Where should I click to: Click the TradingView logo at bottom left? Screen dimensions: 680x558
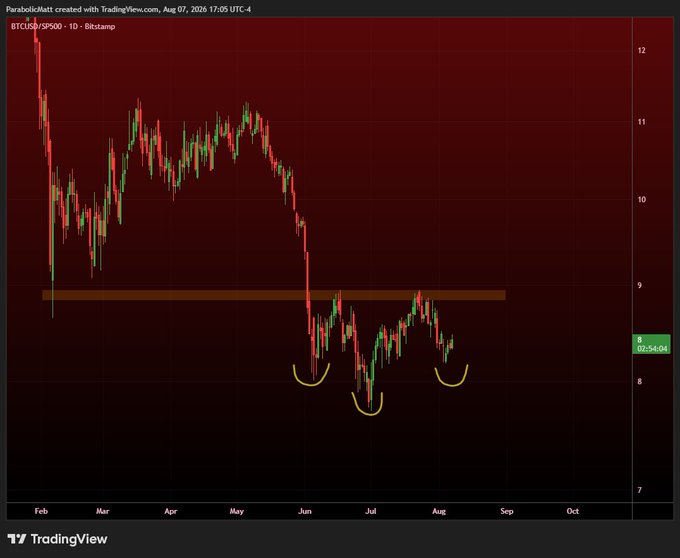[57, 539]
